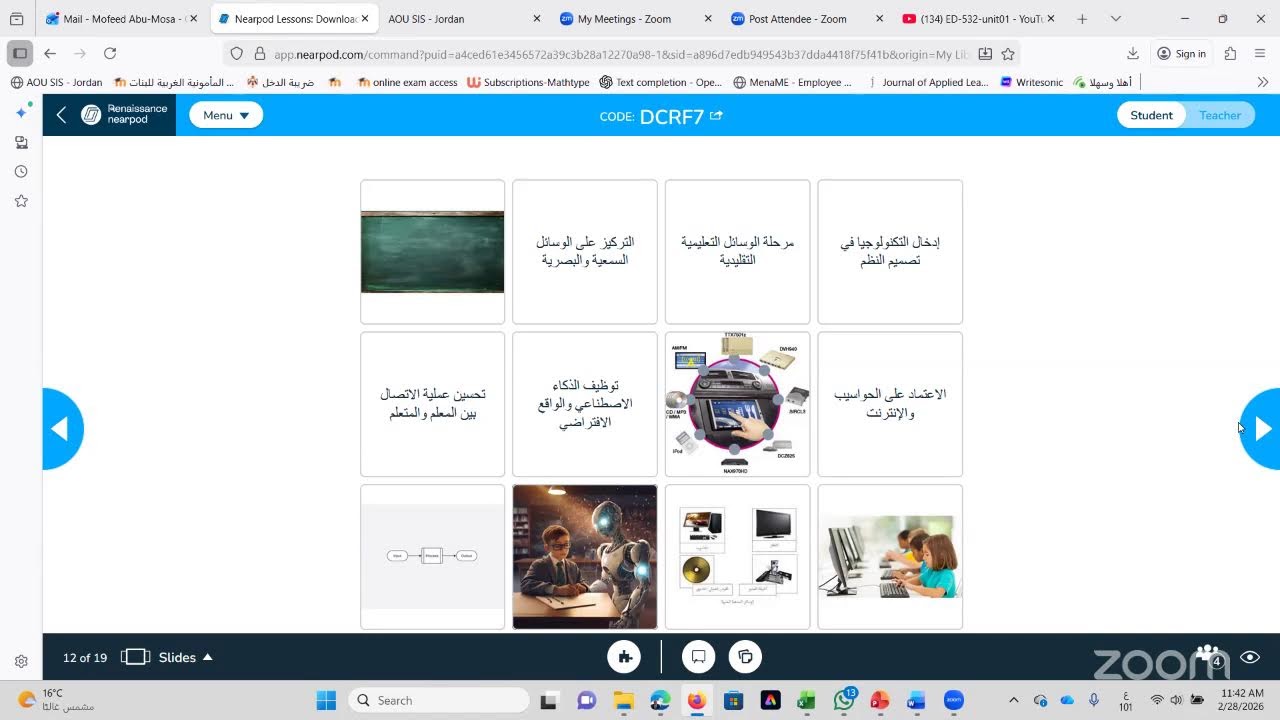
Task: Select the children at computers image card
Action: coord(890,557)
